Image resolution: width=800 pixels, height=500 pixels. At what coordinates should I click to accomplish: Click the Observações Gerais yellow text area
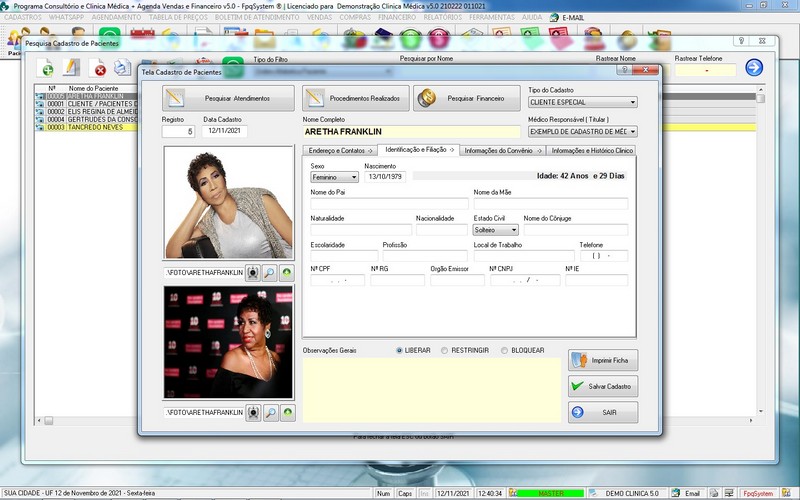point(431,390)
